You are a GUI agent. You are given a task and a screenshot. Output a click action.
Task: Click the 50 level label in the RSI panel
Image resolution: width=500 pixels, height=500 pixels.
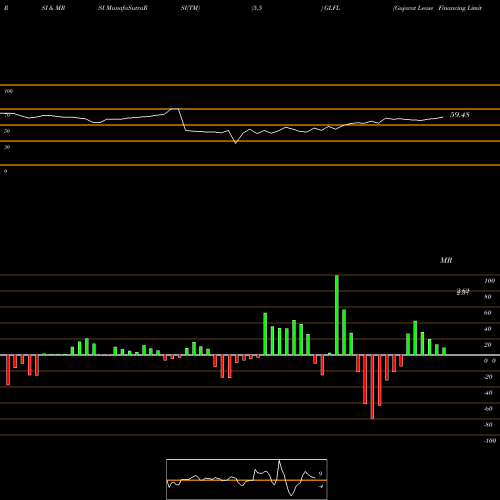click(x=7, y=131)
